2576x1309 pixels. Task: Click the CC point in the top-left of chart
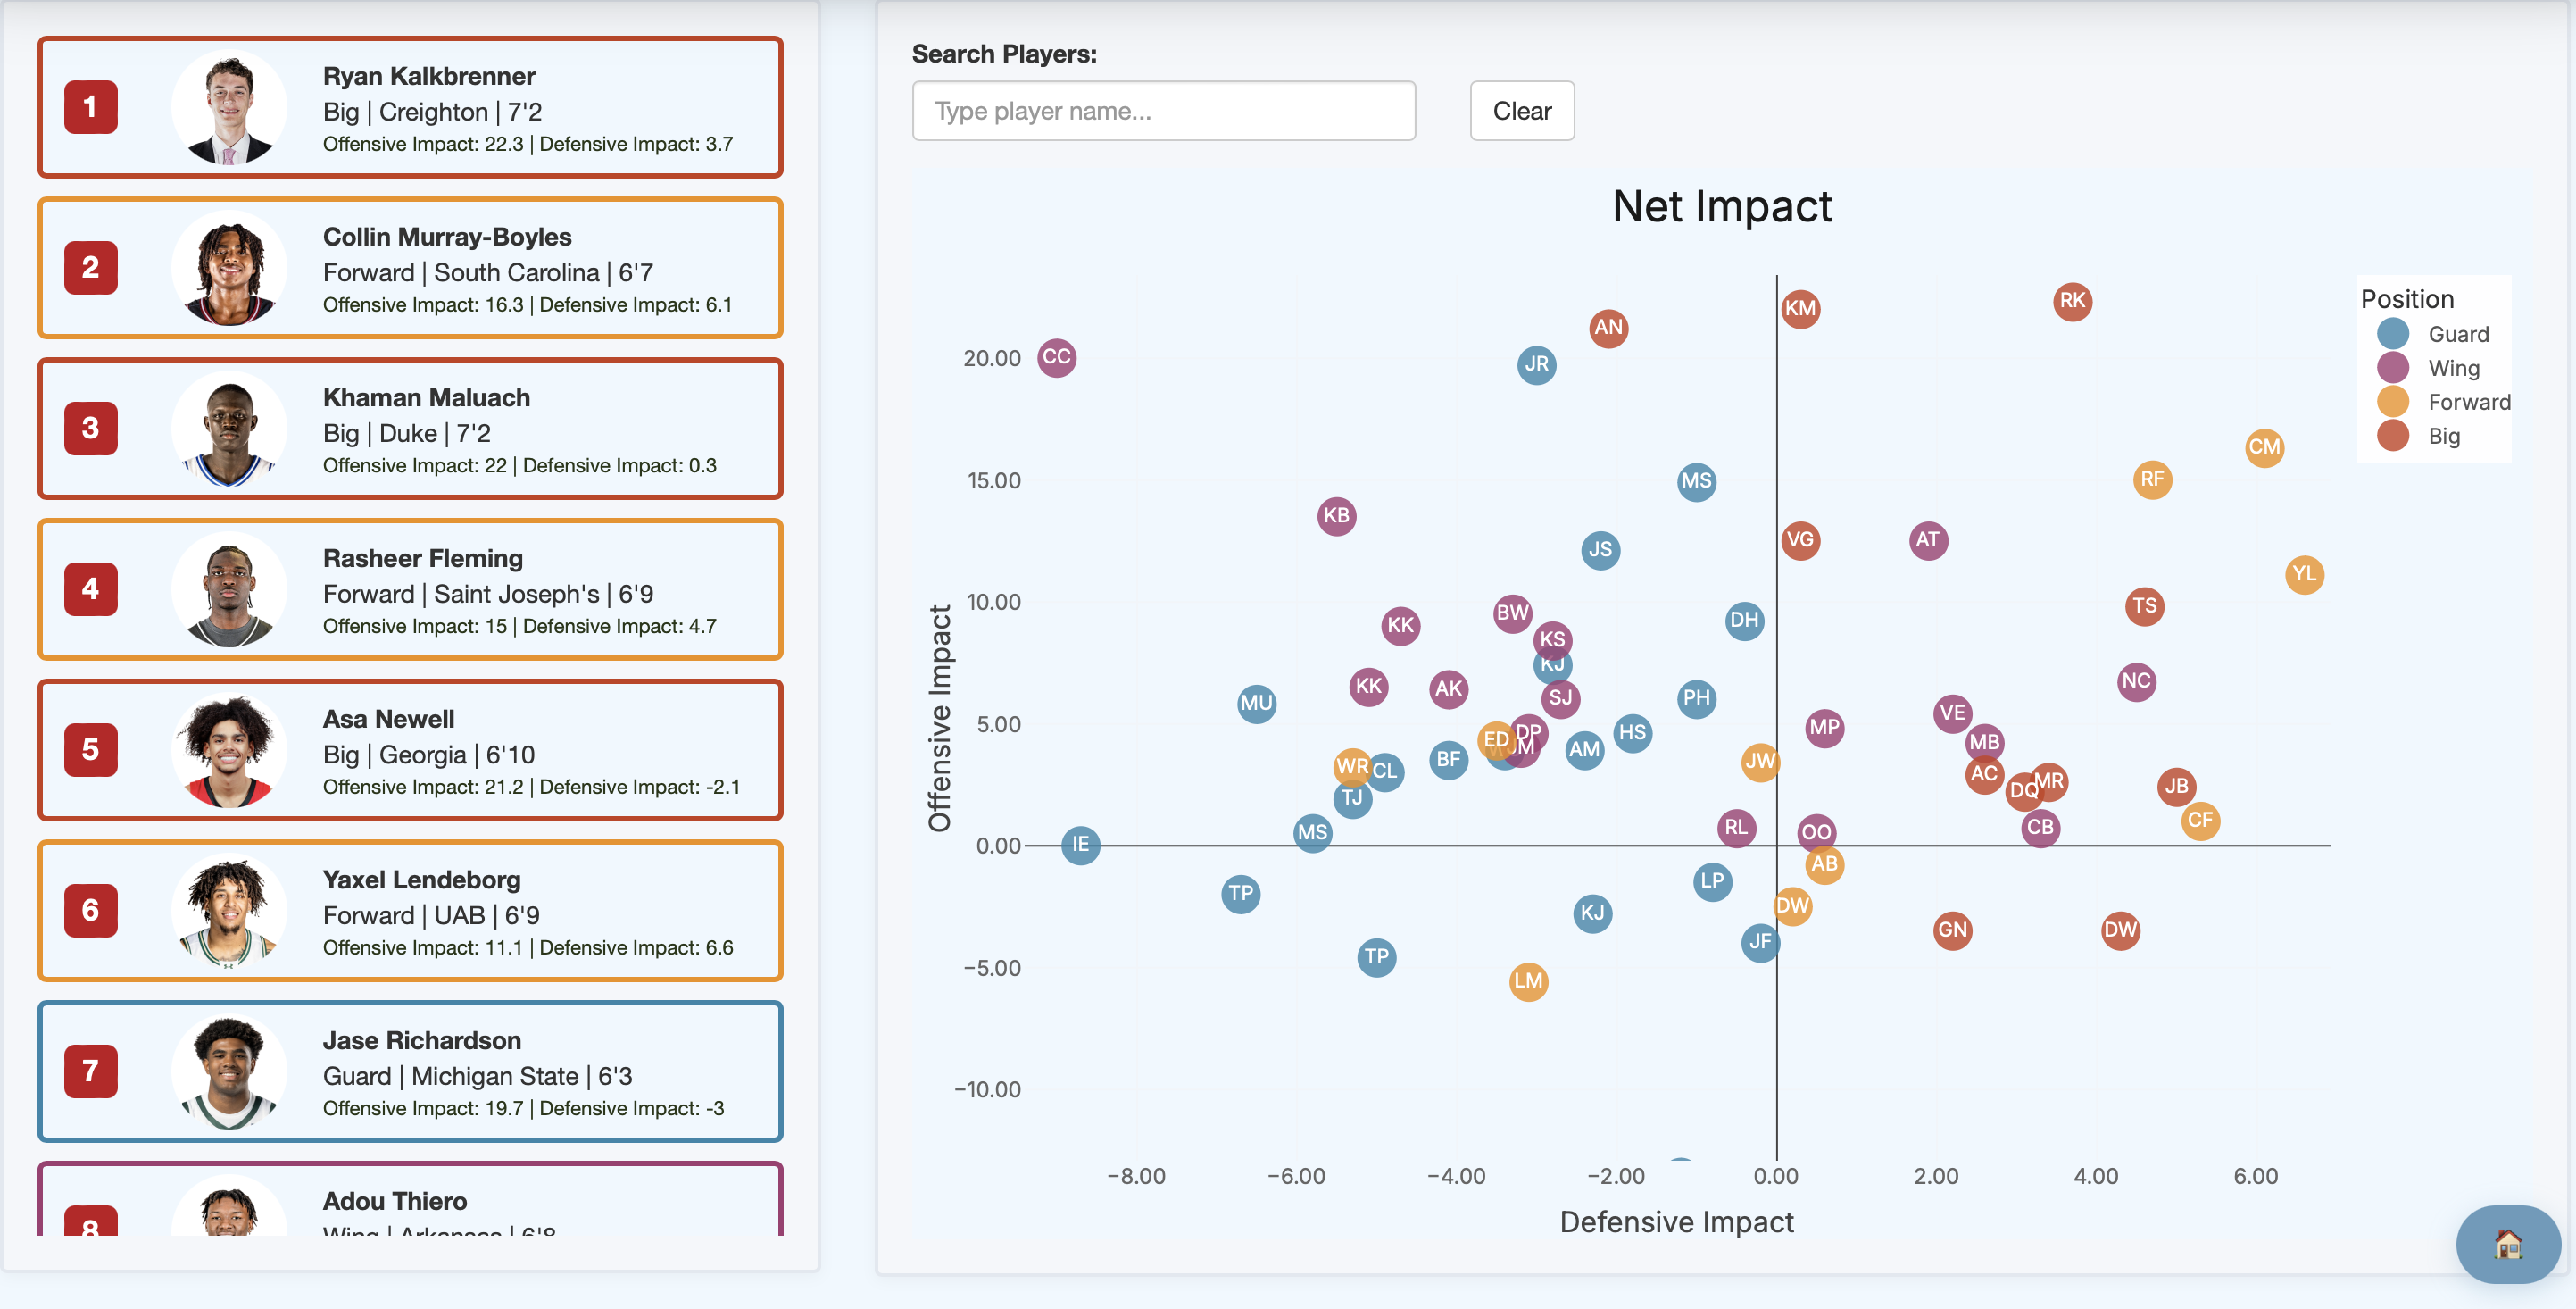pyautogui.click(x=1056, y=357)
